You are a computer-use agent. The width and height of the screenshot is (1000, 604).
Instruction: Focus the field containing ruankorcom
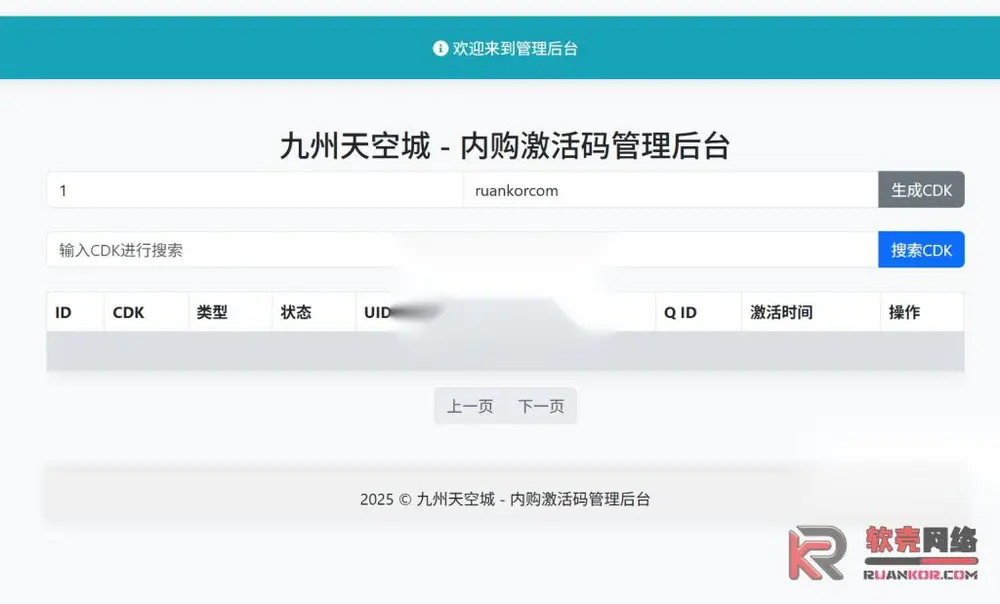670,190
